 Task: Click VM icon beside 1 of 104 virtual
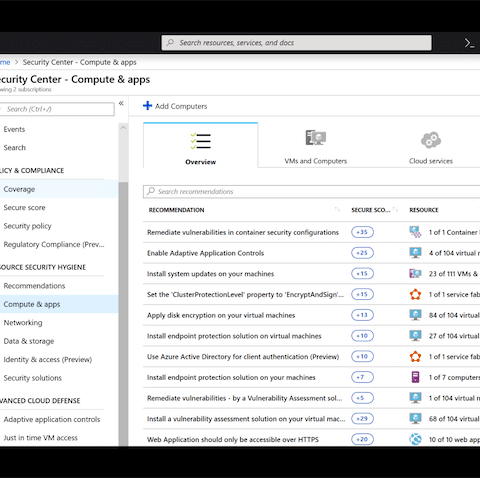tap(415, 398)
